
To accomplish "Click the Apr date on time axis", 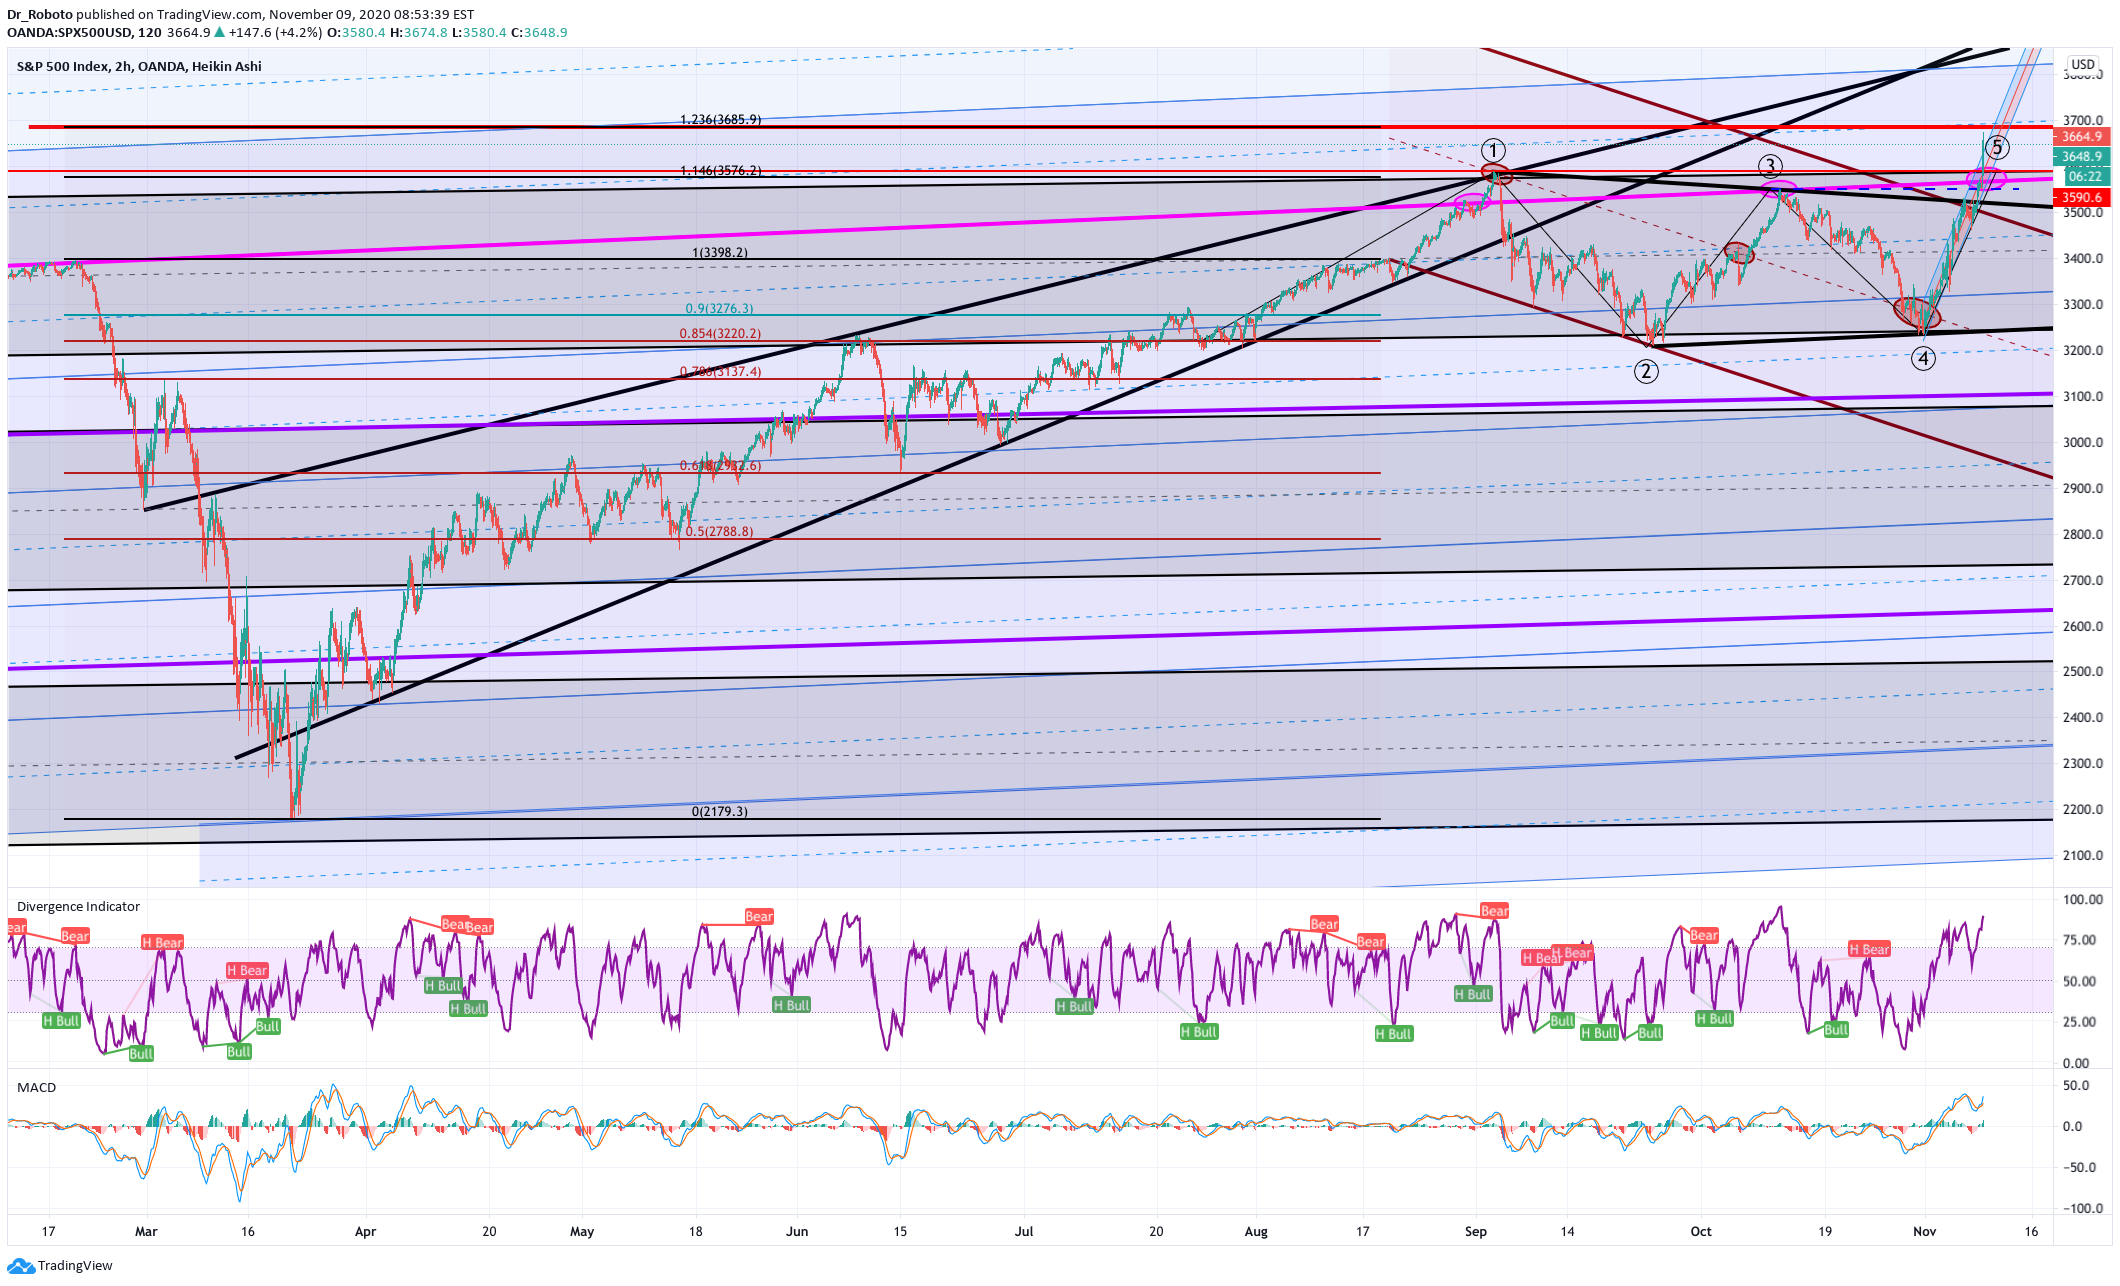I will (x=365, y=1232).
